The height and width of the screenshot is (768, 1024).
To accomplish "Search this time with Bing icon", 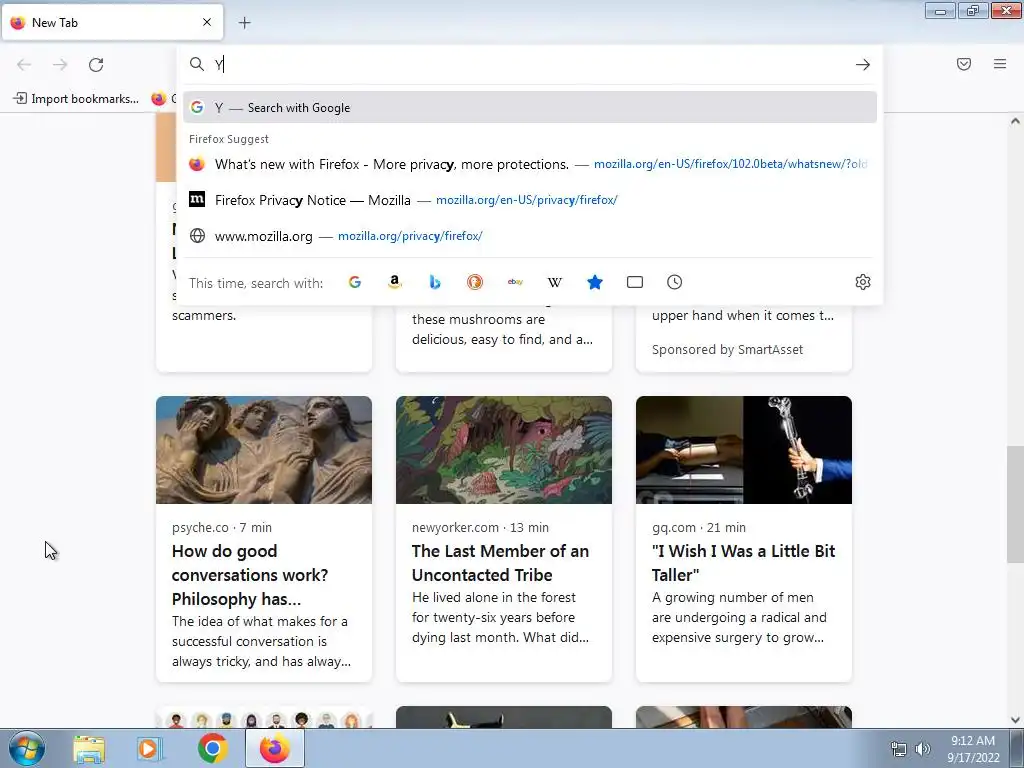I will [x=435, y=282].
